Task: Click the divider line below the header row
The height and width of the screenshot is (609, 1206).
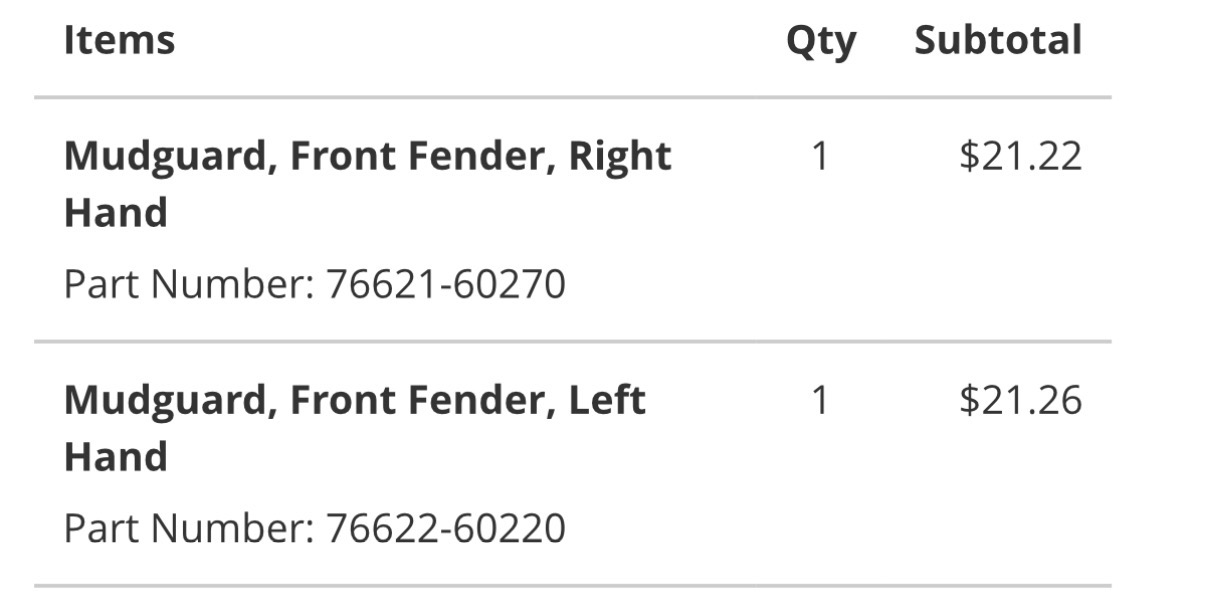Action: coord(572,98)
